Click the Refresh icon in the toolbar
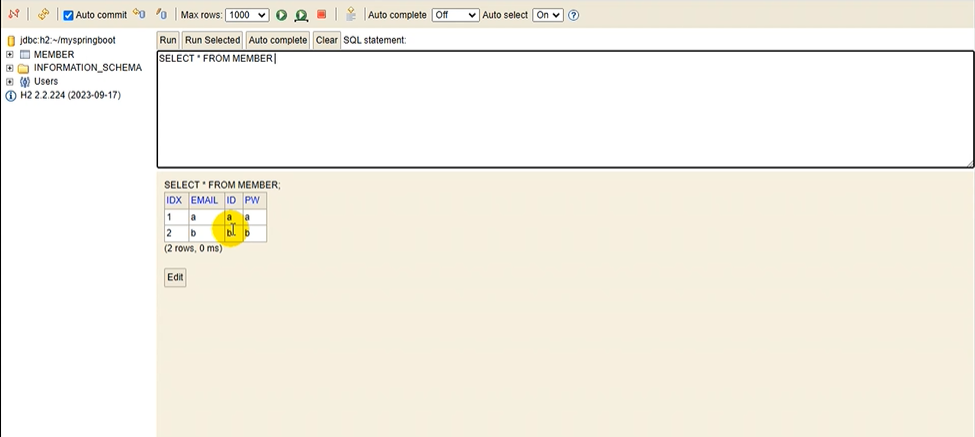Screen dimensions: 975x437 click(x=43, y=14)
